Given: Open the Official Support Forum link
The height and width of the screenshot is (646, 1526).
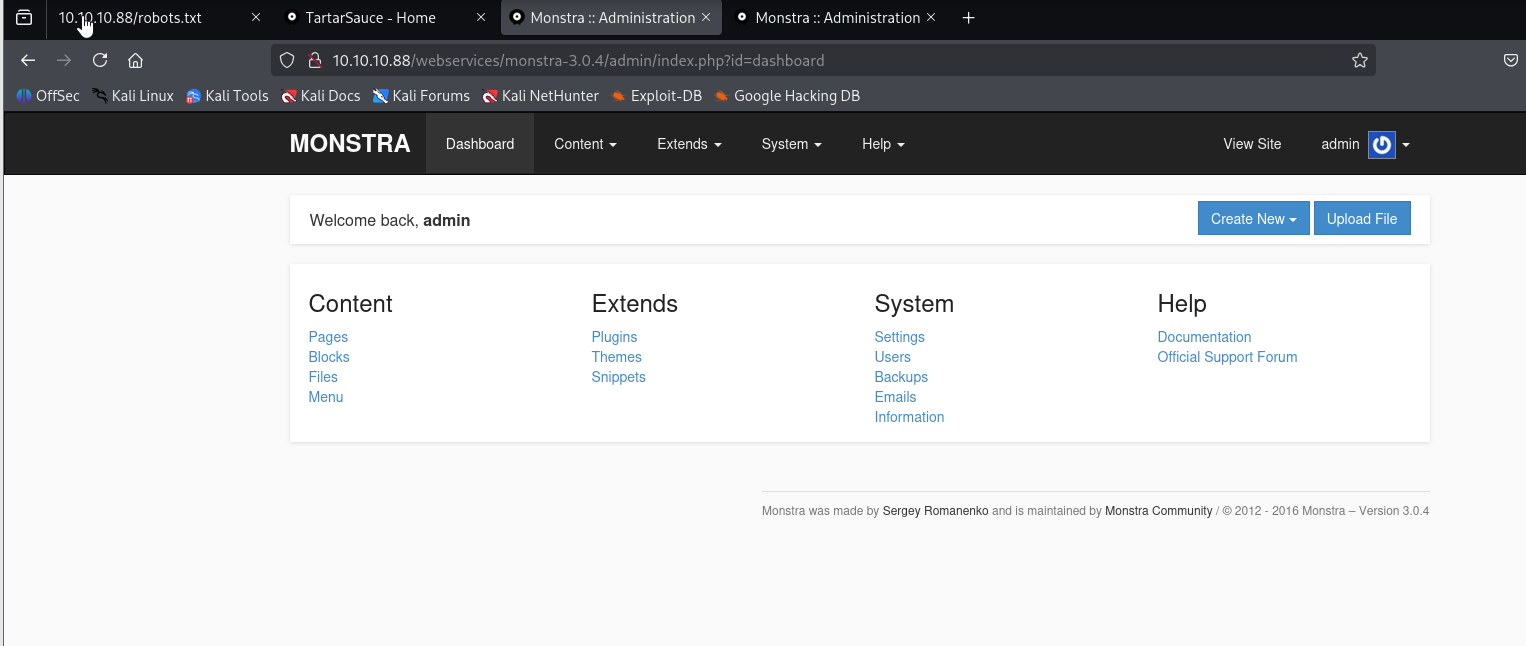Looking at the screenshot, I should click(x=1227, y=357).
